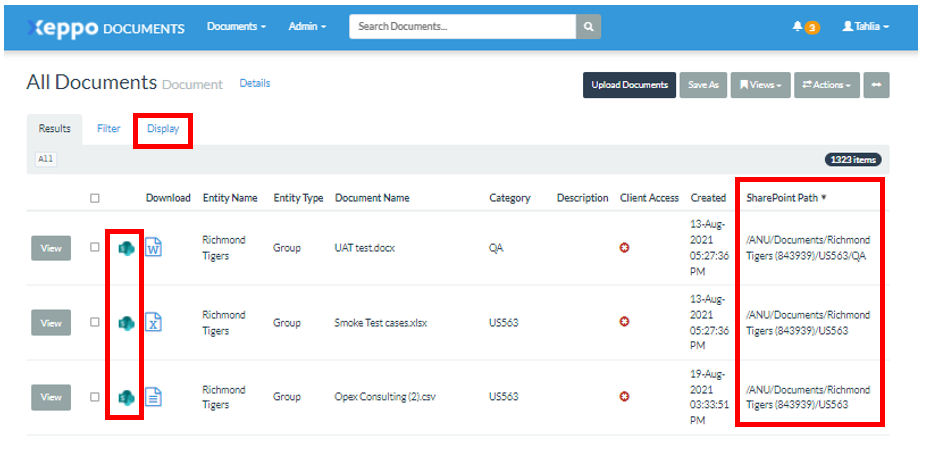This screenshot has height=455, width=925.
Task: Switch to the Filter tab
Action: pyautogui.click(x=108, y=129)
